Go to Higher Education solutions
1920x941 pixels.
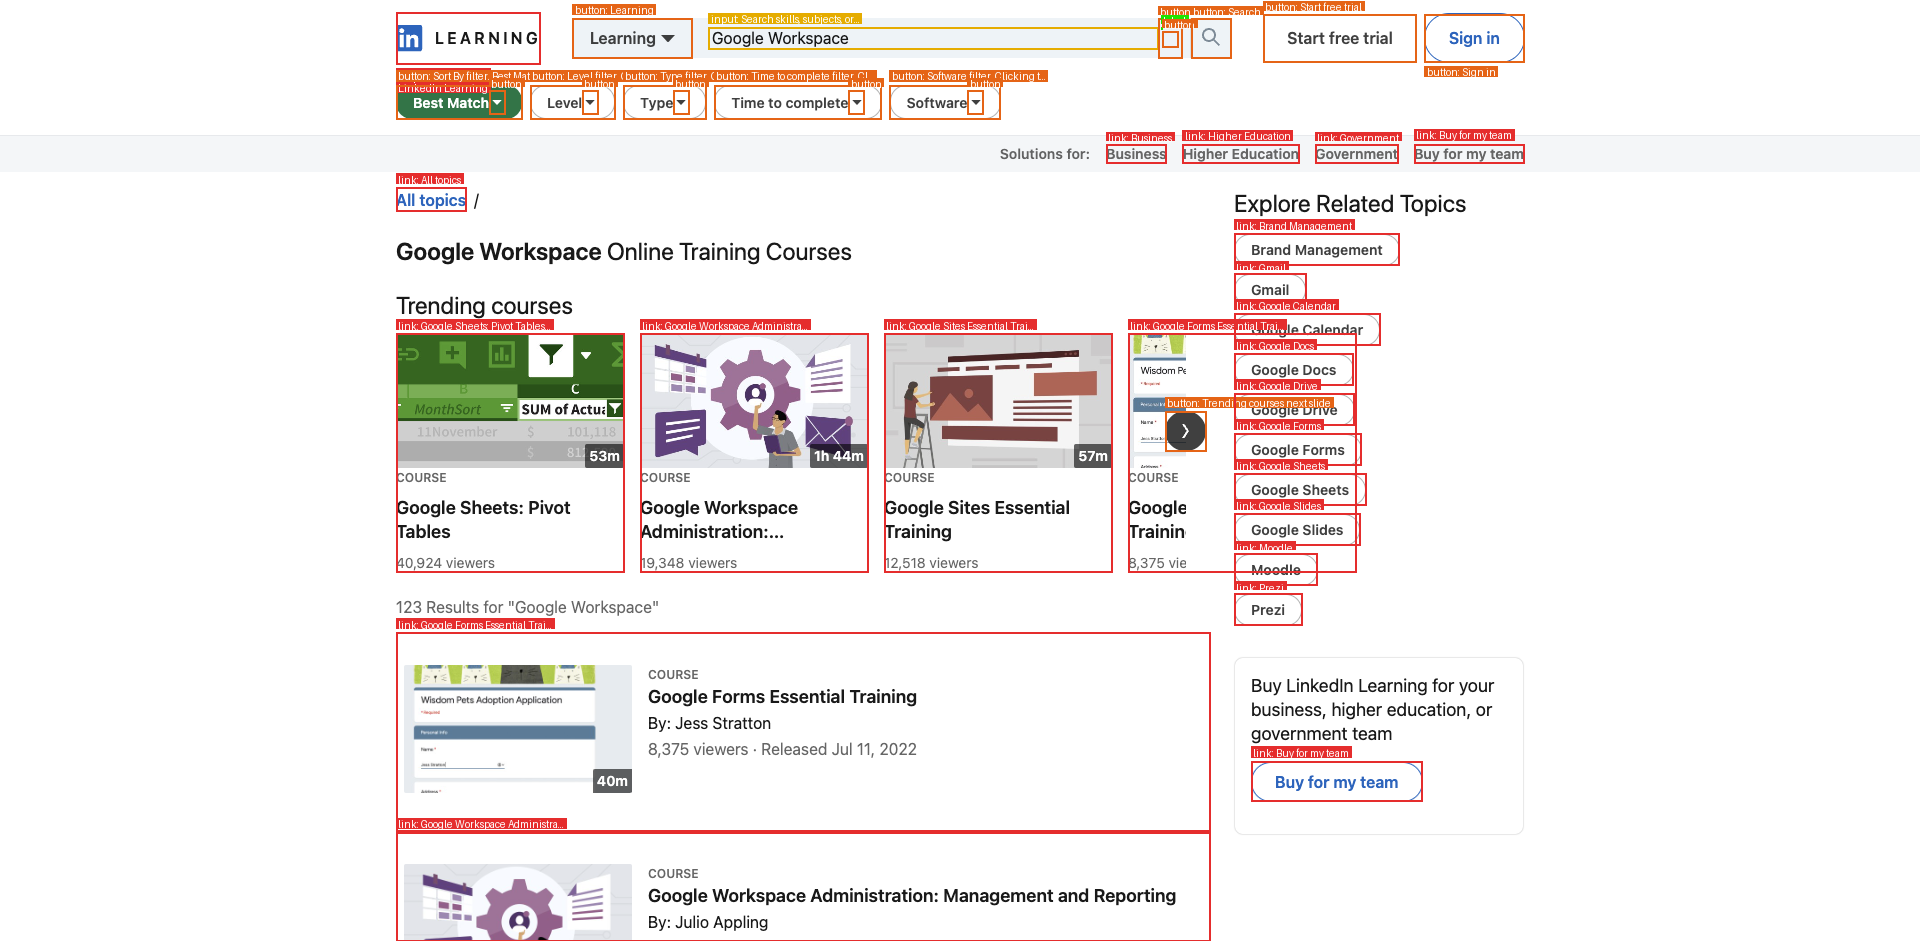tap(1240, 154)
